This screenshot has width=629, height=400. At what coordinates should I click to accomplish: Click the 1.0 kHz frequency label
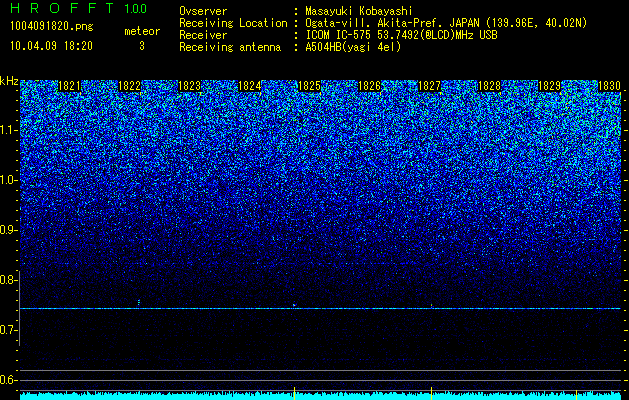coord(9,180)
